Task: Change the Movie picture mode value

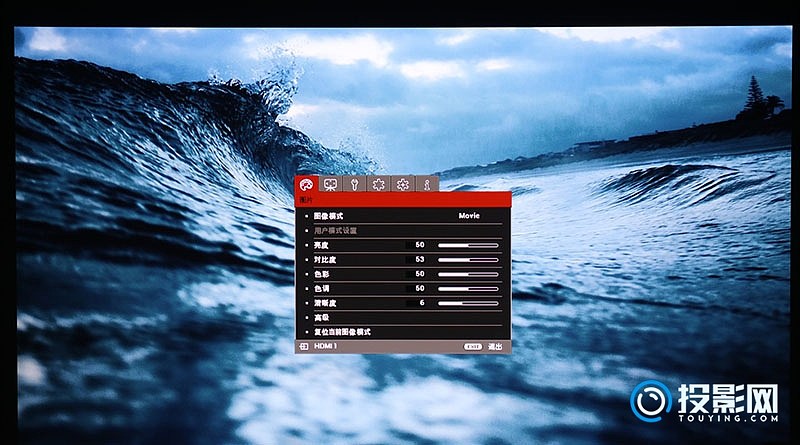Action: [x=469, y=216]
